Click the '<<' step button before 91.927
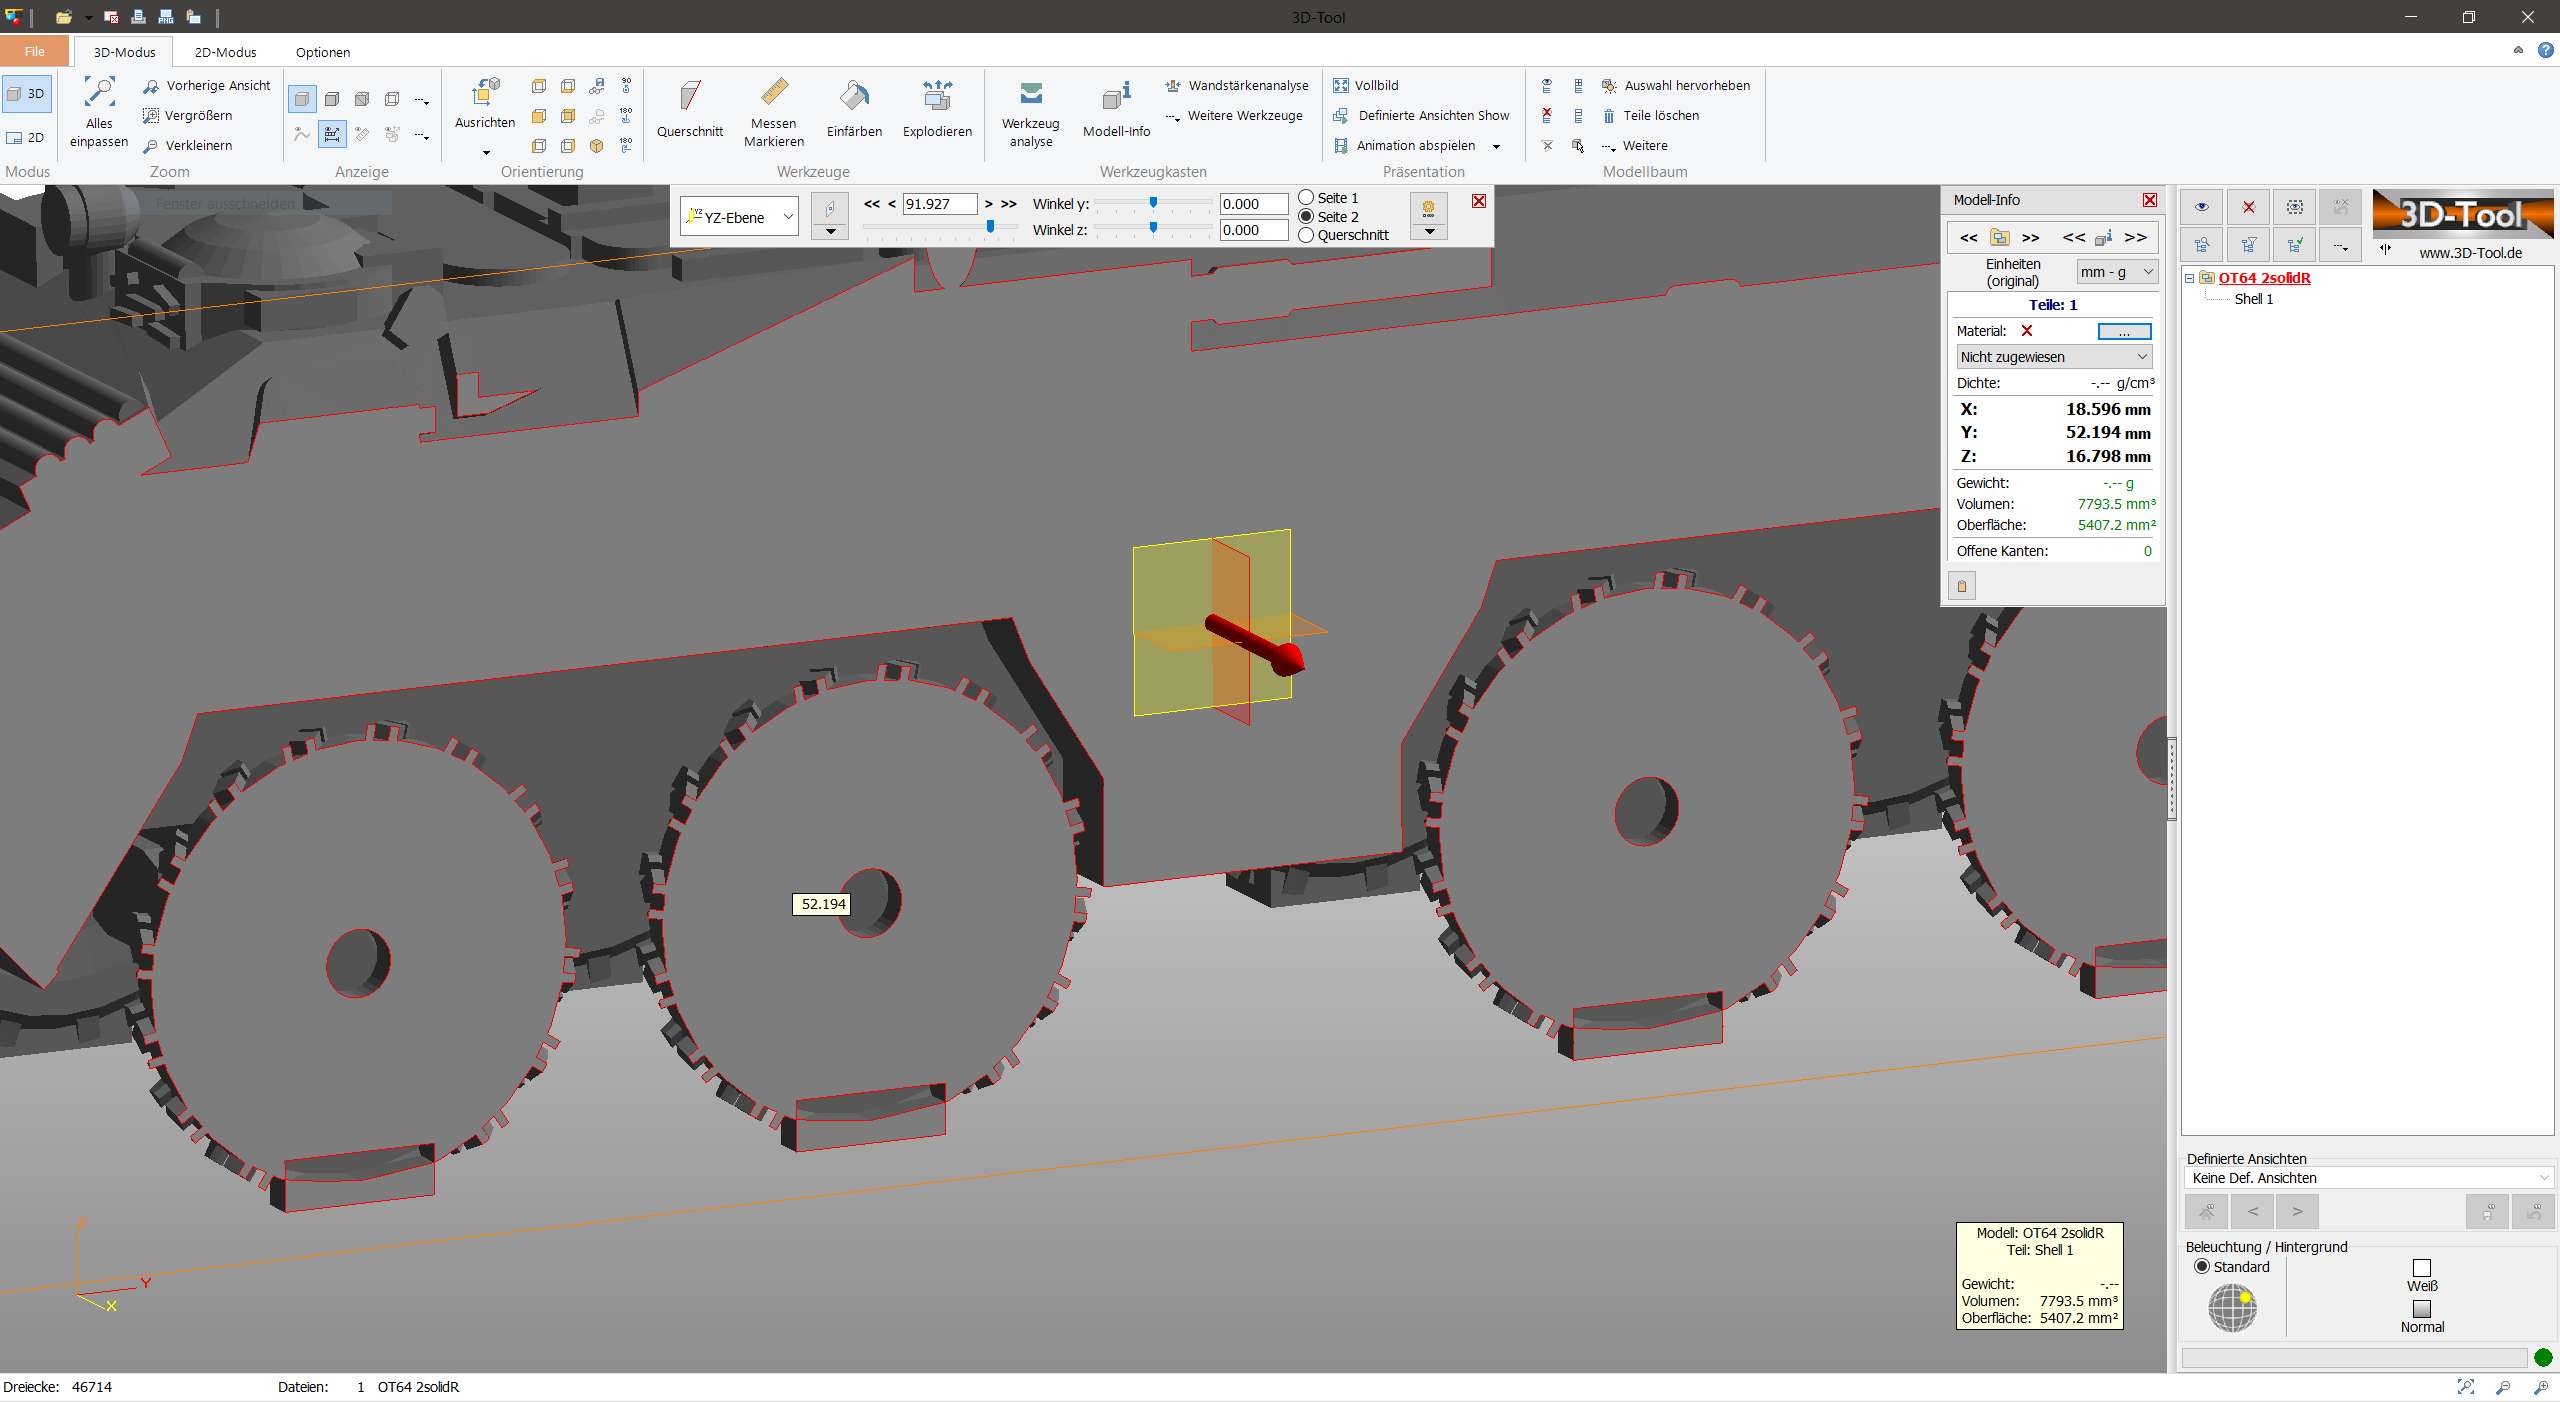This screenshot has height=1402, width=2560. [x=872, y=204]
